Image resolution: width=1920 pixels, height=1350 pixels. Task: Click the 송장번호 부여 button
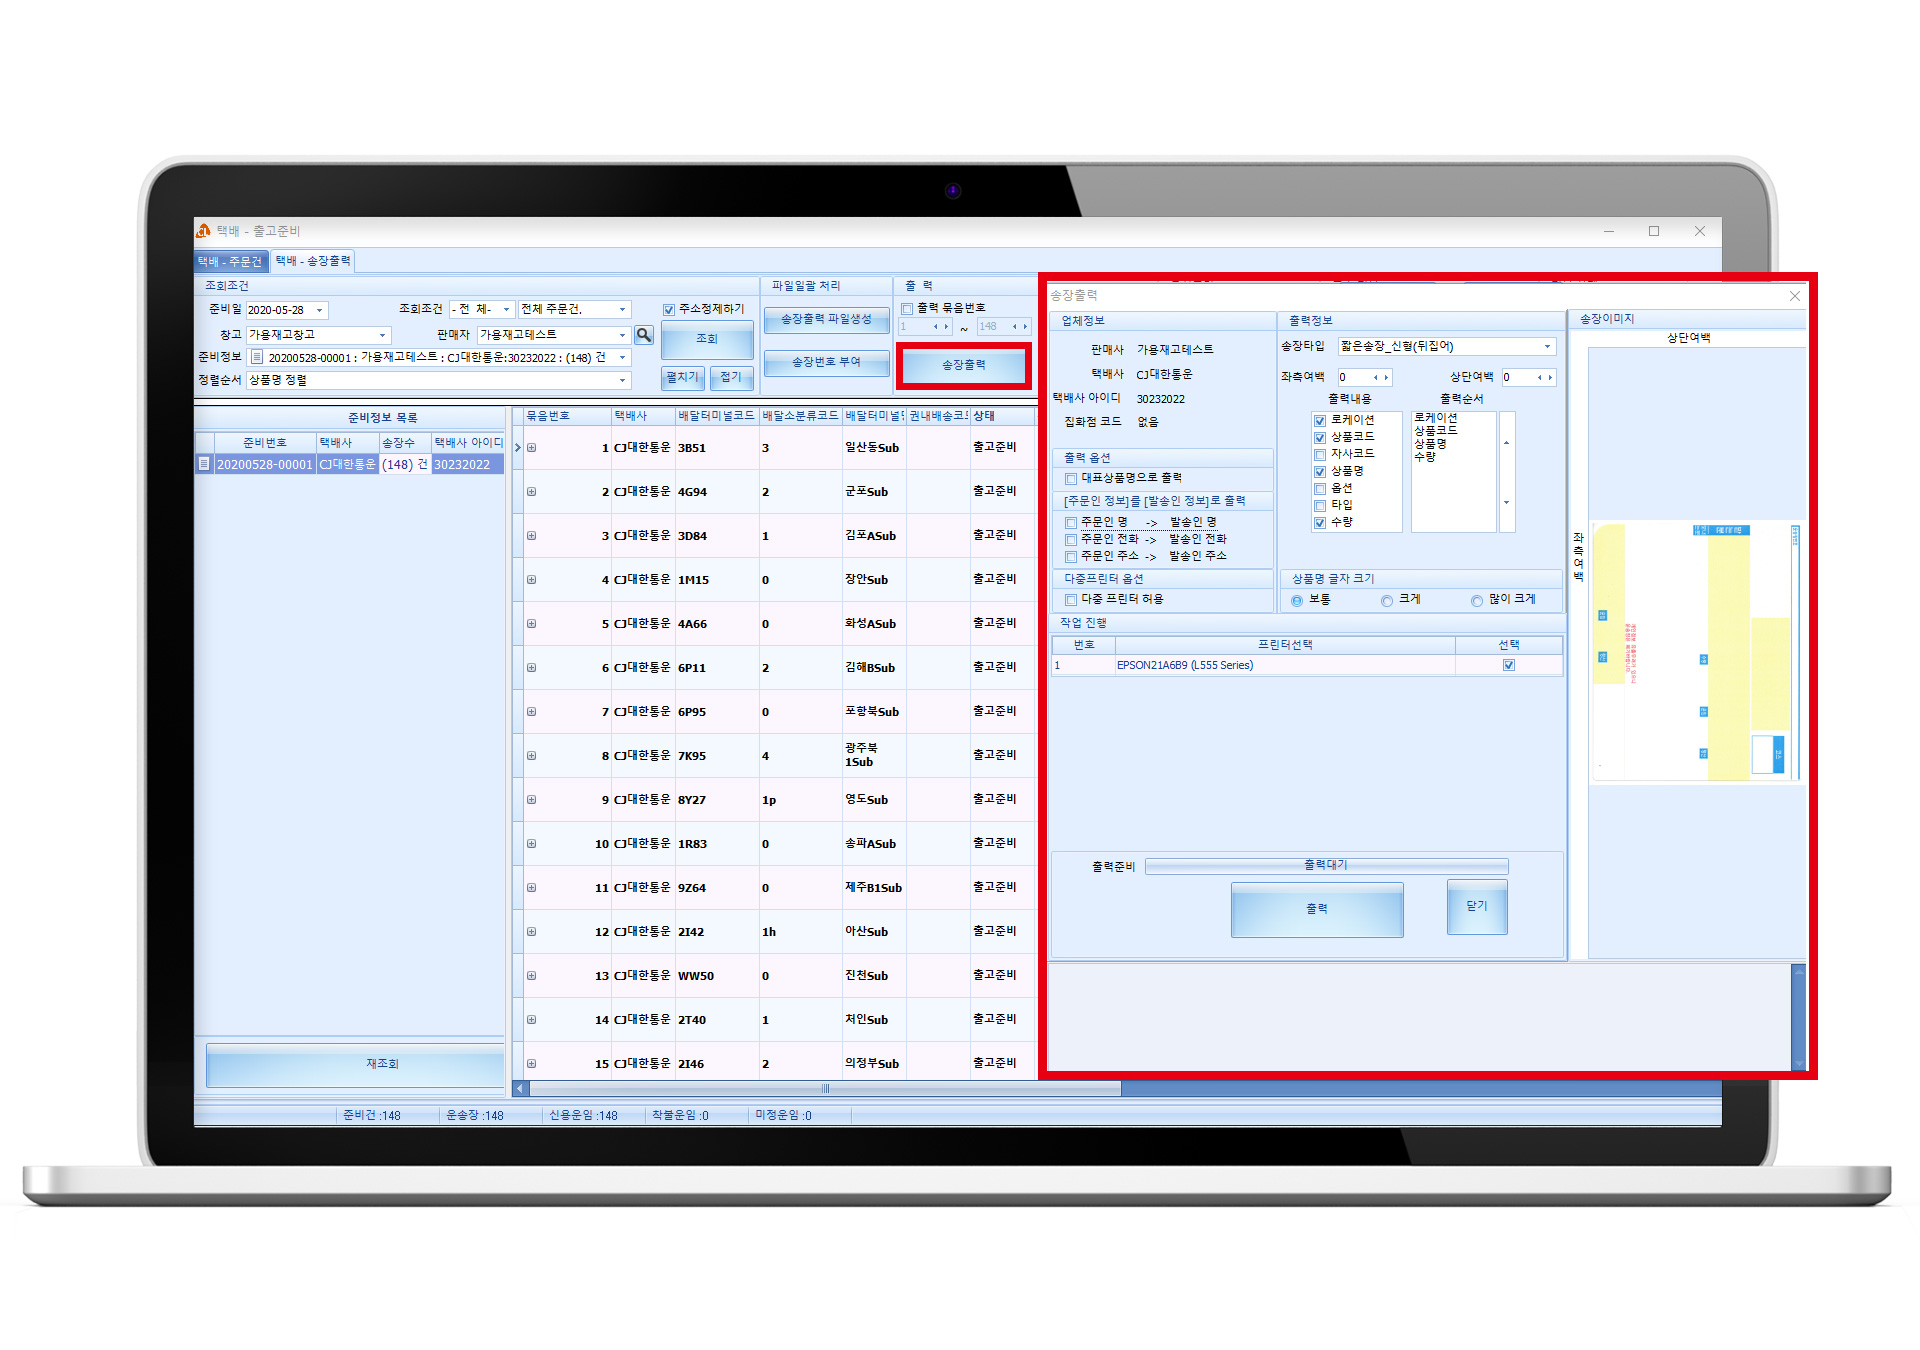[x=826, y=362]
